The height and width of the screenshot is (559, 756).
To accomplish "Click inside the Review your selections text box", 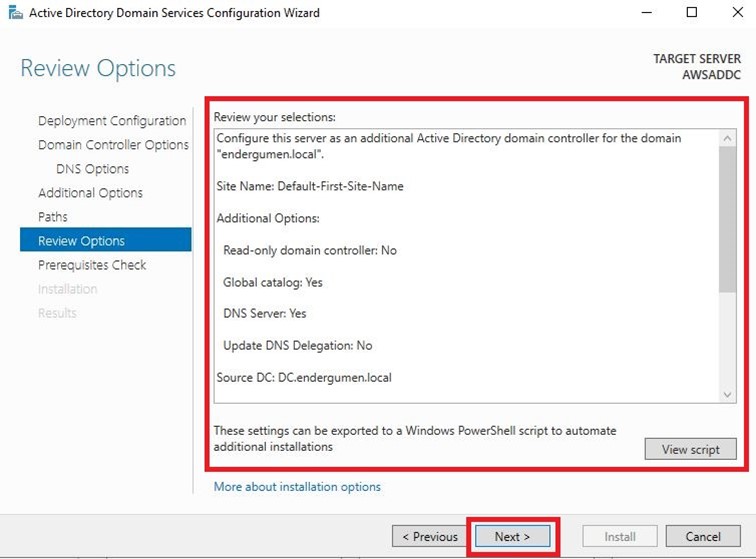I will (x=466, y=266).
